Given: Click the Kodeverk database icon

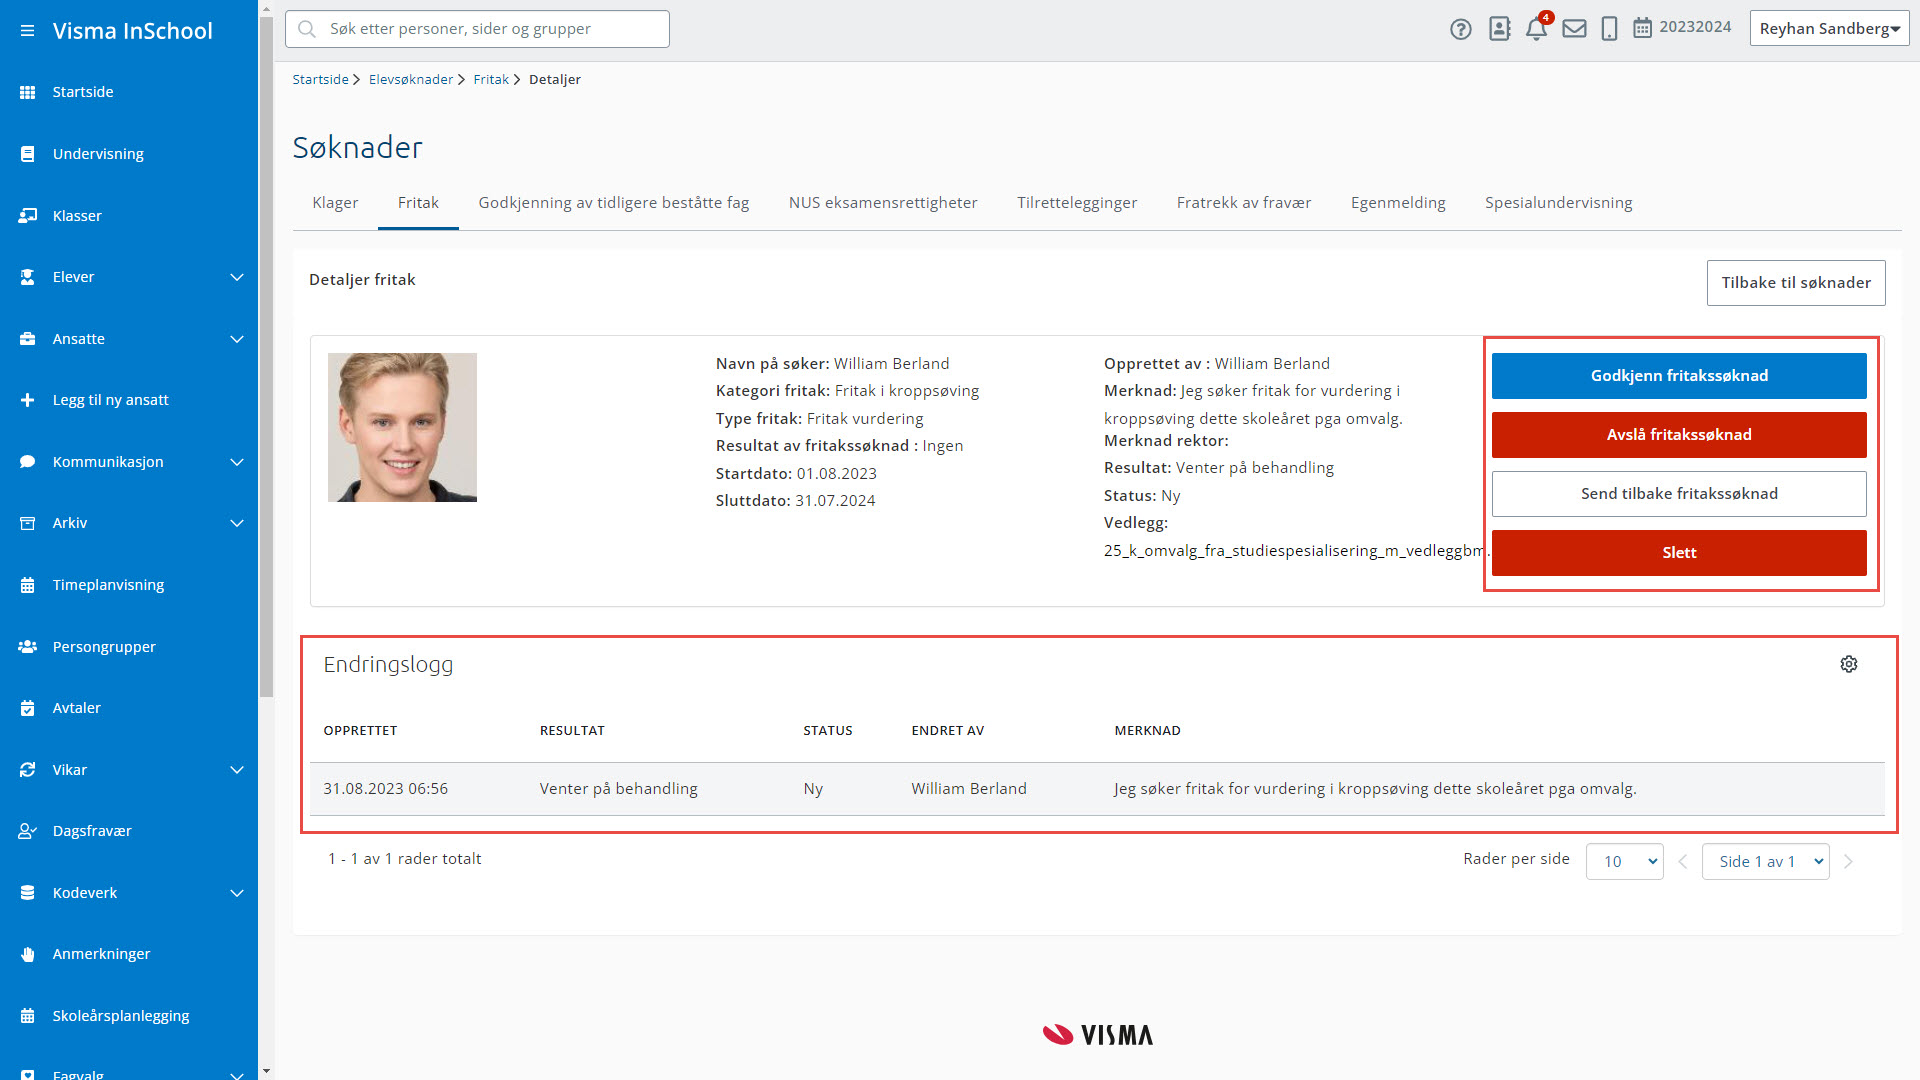Looking at the screenshot, I should (28, 893).
